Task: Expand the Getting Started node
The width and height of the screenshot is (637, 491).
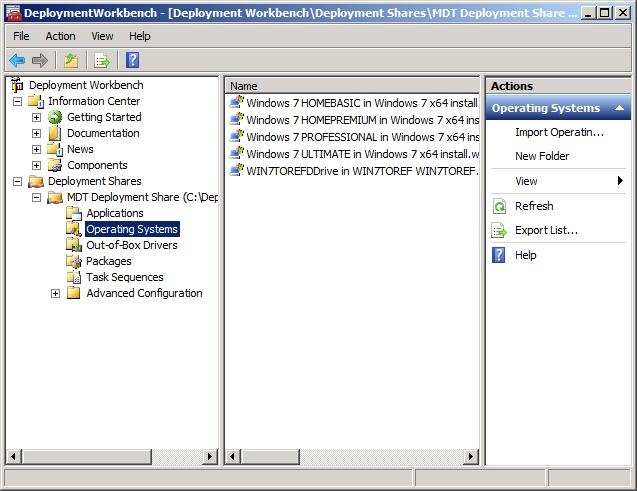Action: coord(37,117)
